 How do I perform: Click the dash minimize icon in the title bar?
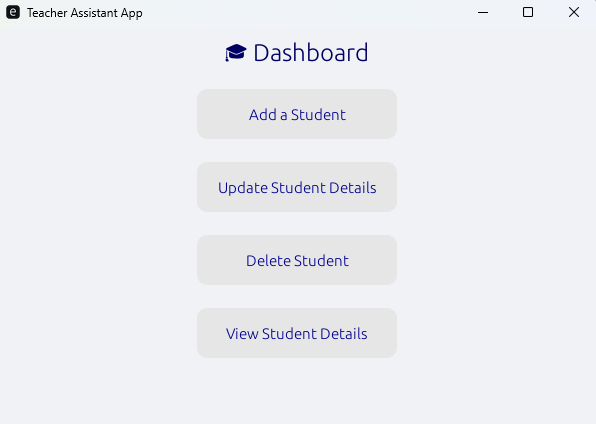click(x=483, y=12)
